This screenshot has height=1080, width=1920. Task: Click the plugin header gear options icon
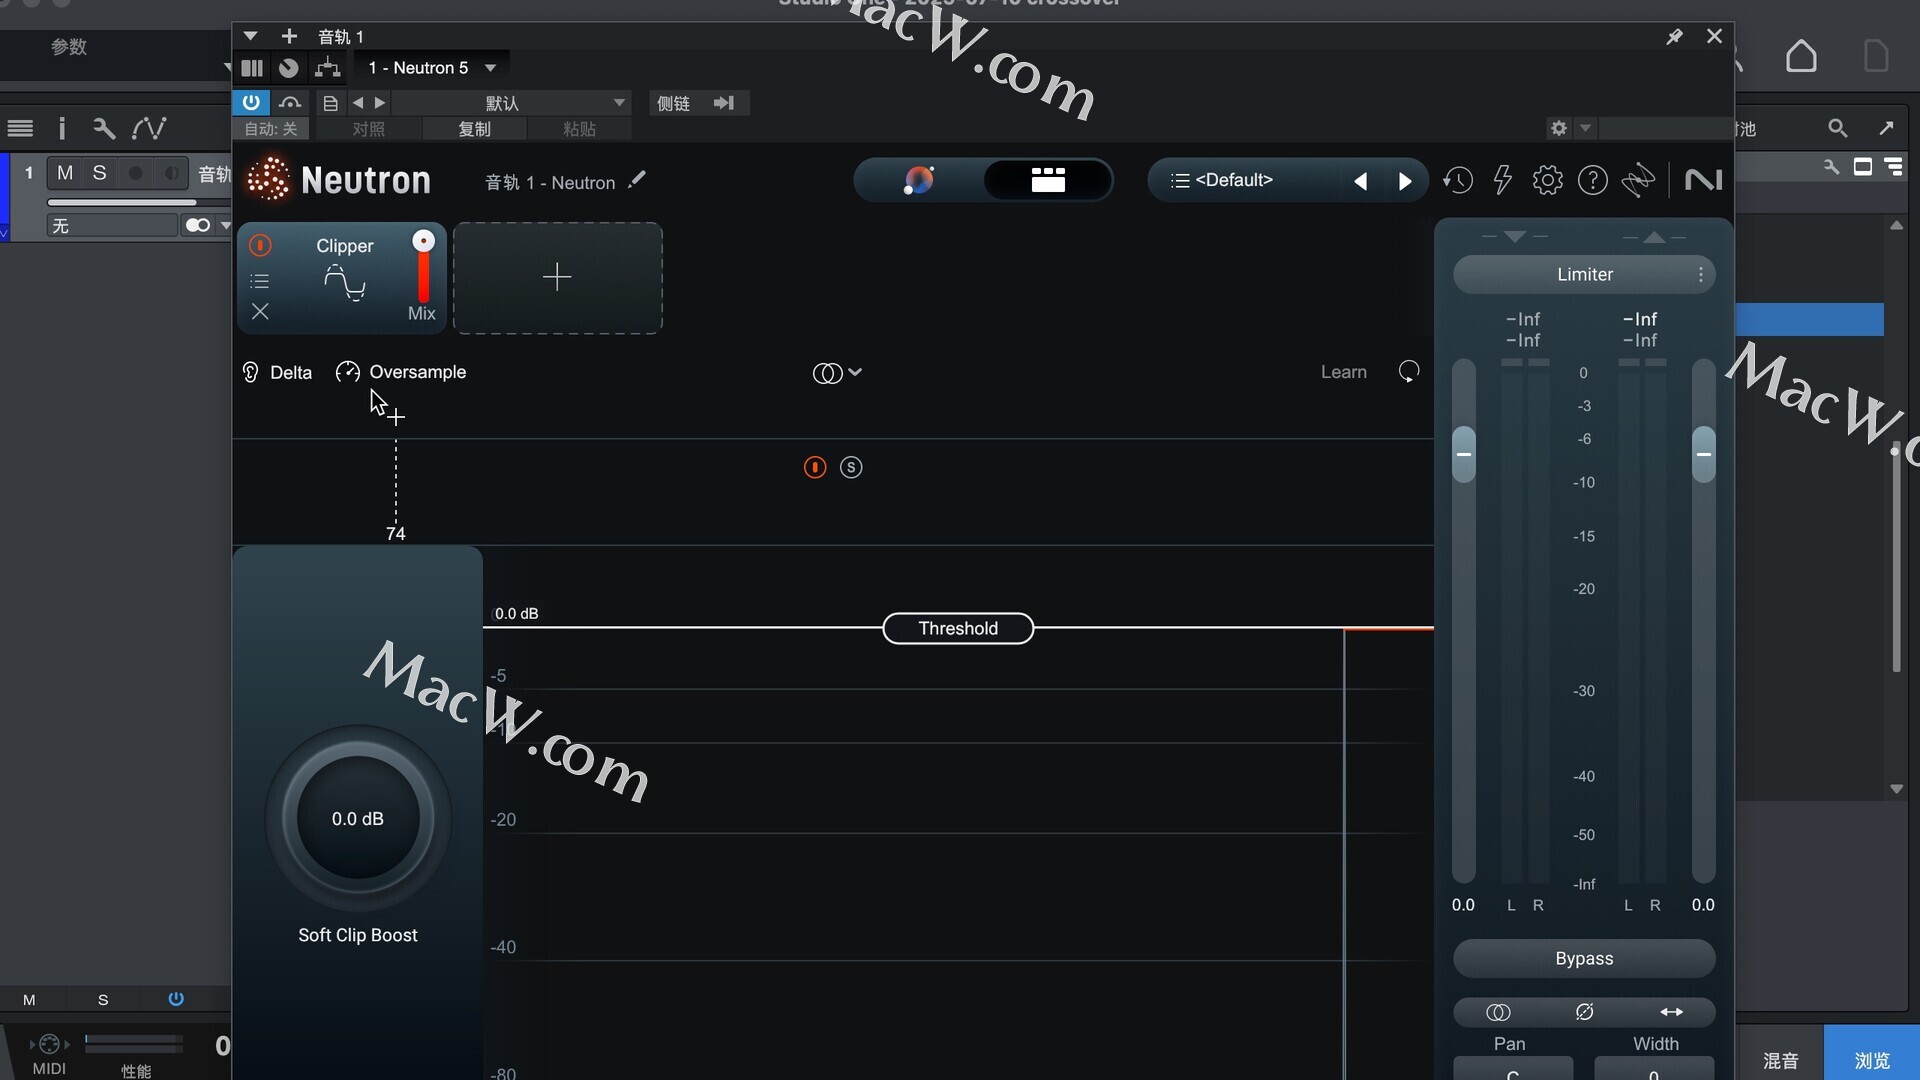1558,128
